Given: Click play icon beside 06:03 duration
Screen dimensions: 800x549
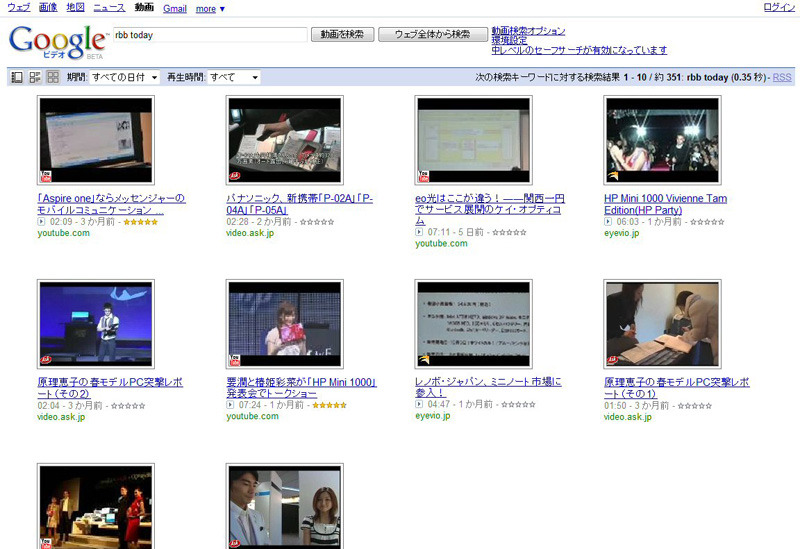Looking at the screenshot, I should click(608, 221).
